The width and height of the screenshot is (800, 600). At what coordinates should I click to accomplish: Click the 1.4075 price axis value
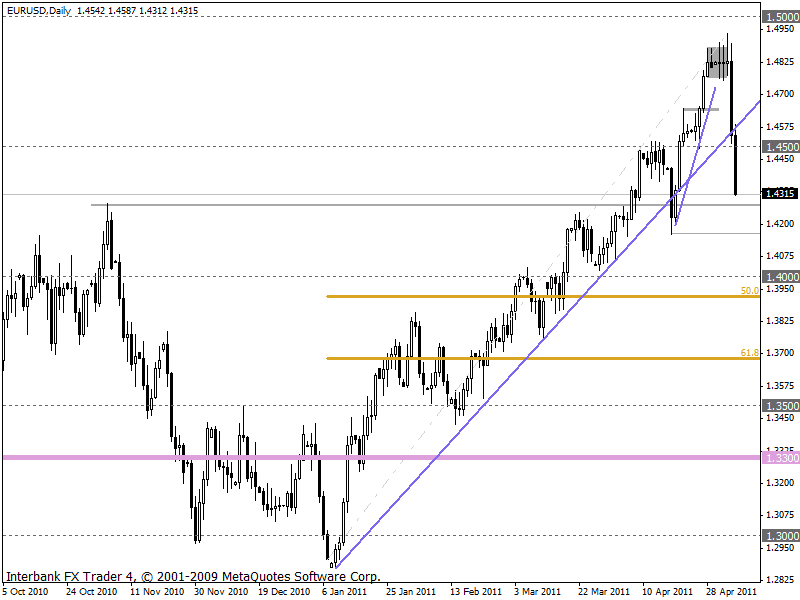pos(780,256)
